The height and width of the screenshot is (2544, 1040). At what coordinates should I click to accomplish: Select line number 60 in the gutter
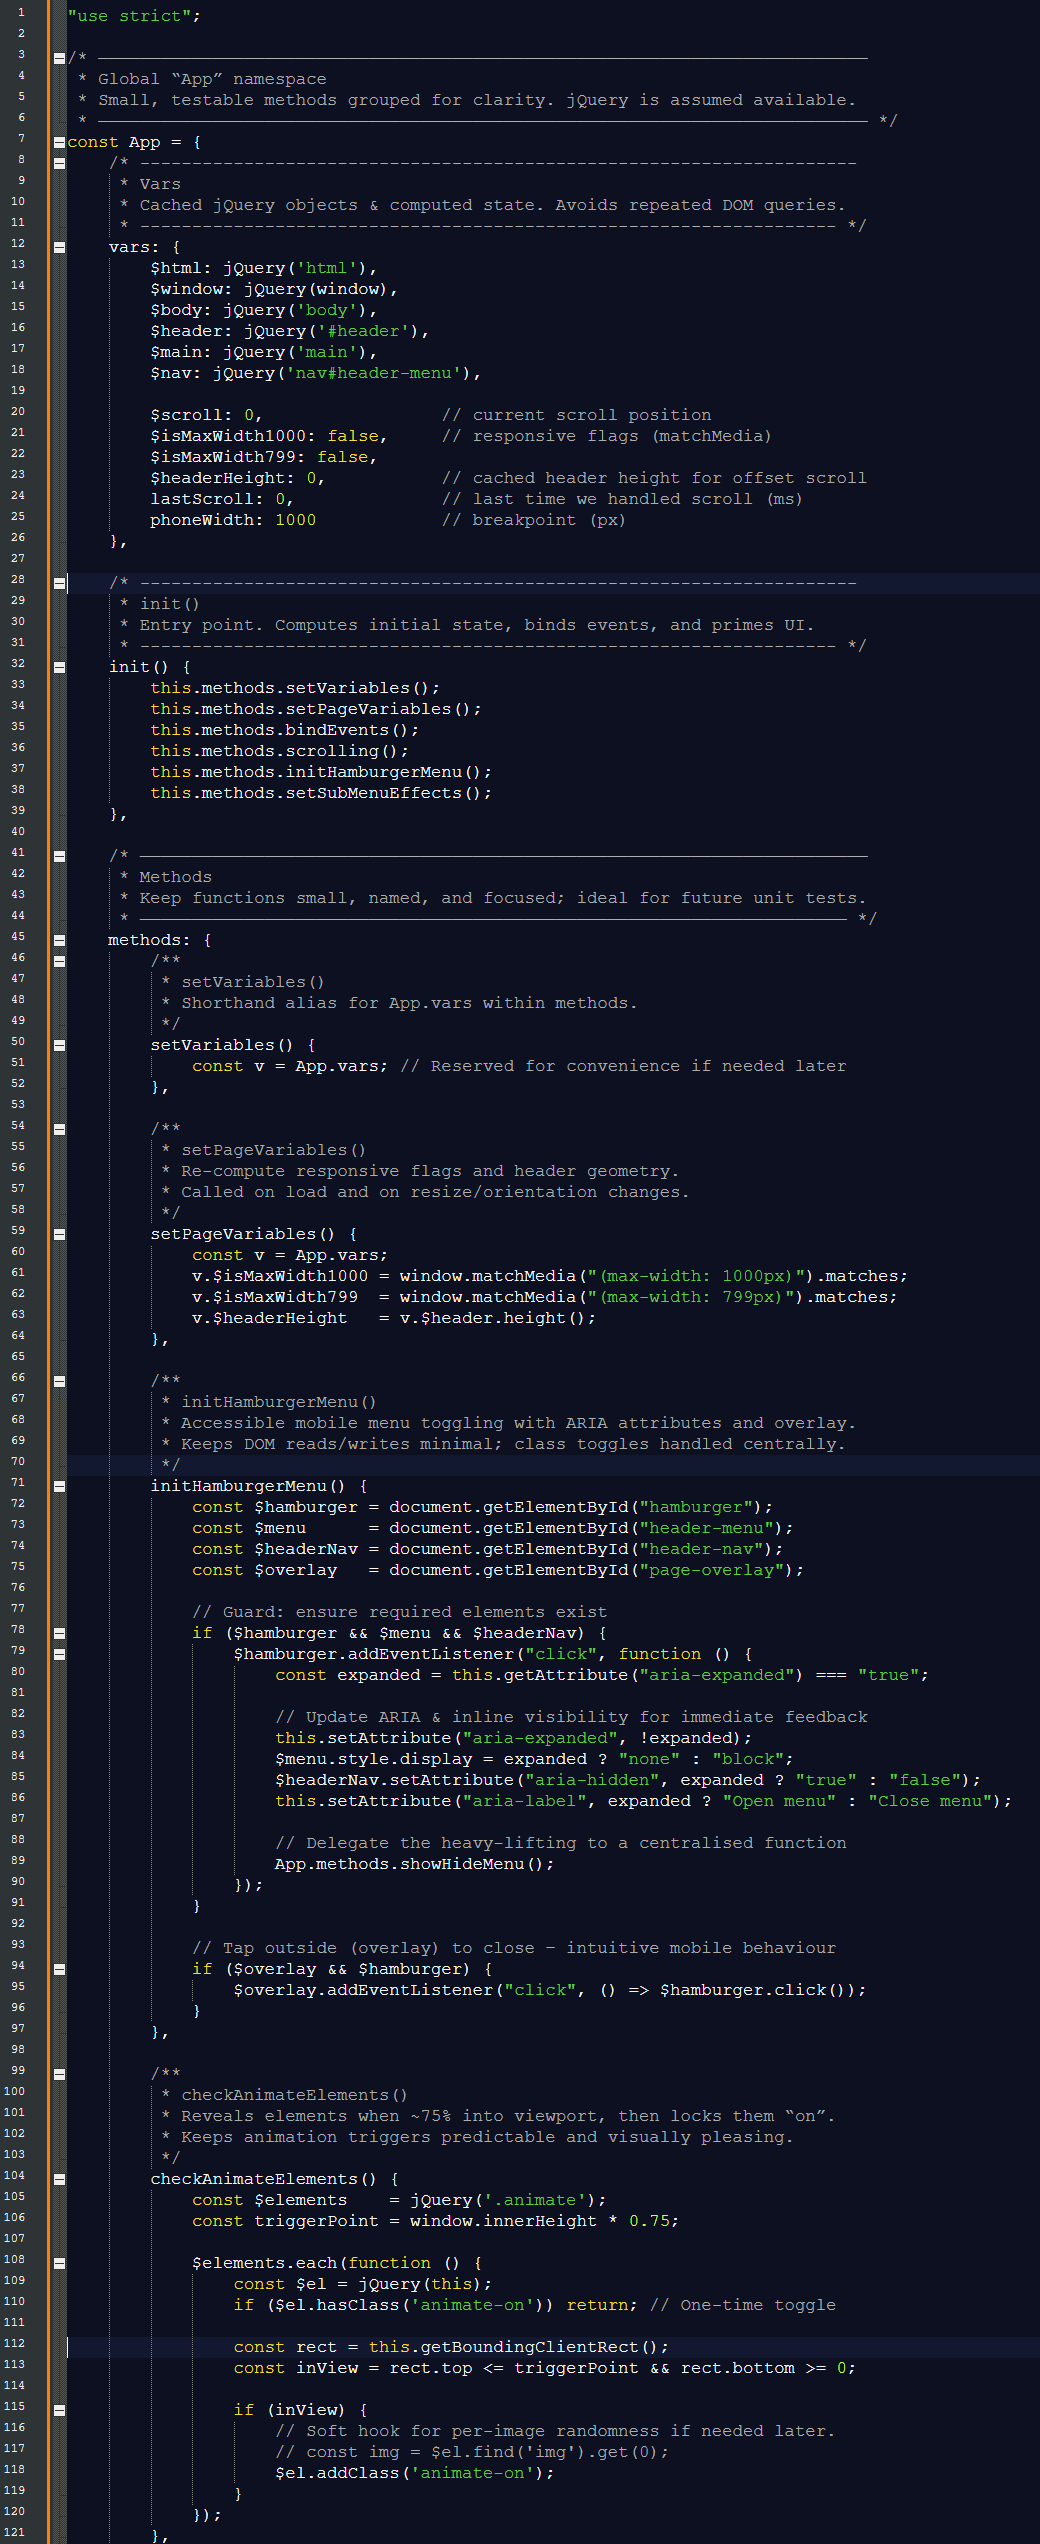pos(18,1251)
